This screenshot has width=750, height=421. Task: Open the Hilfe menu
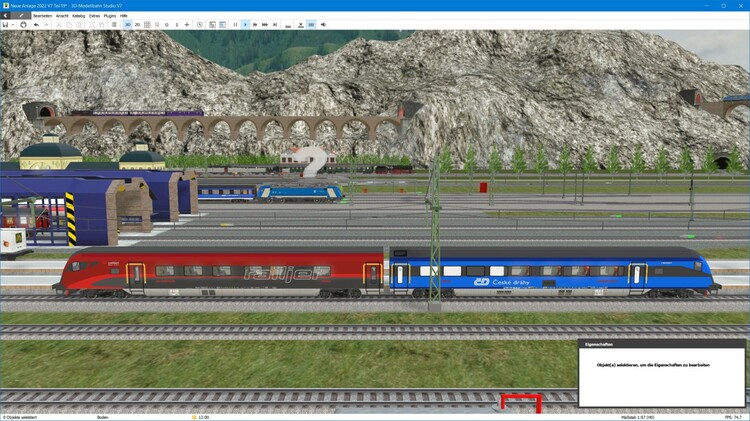(124, 16)
